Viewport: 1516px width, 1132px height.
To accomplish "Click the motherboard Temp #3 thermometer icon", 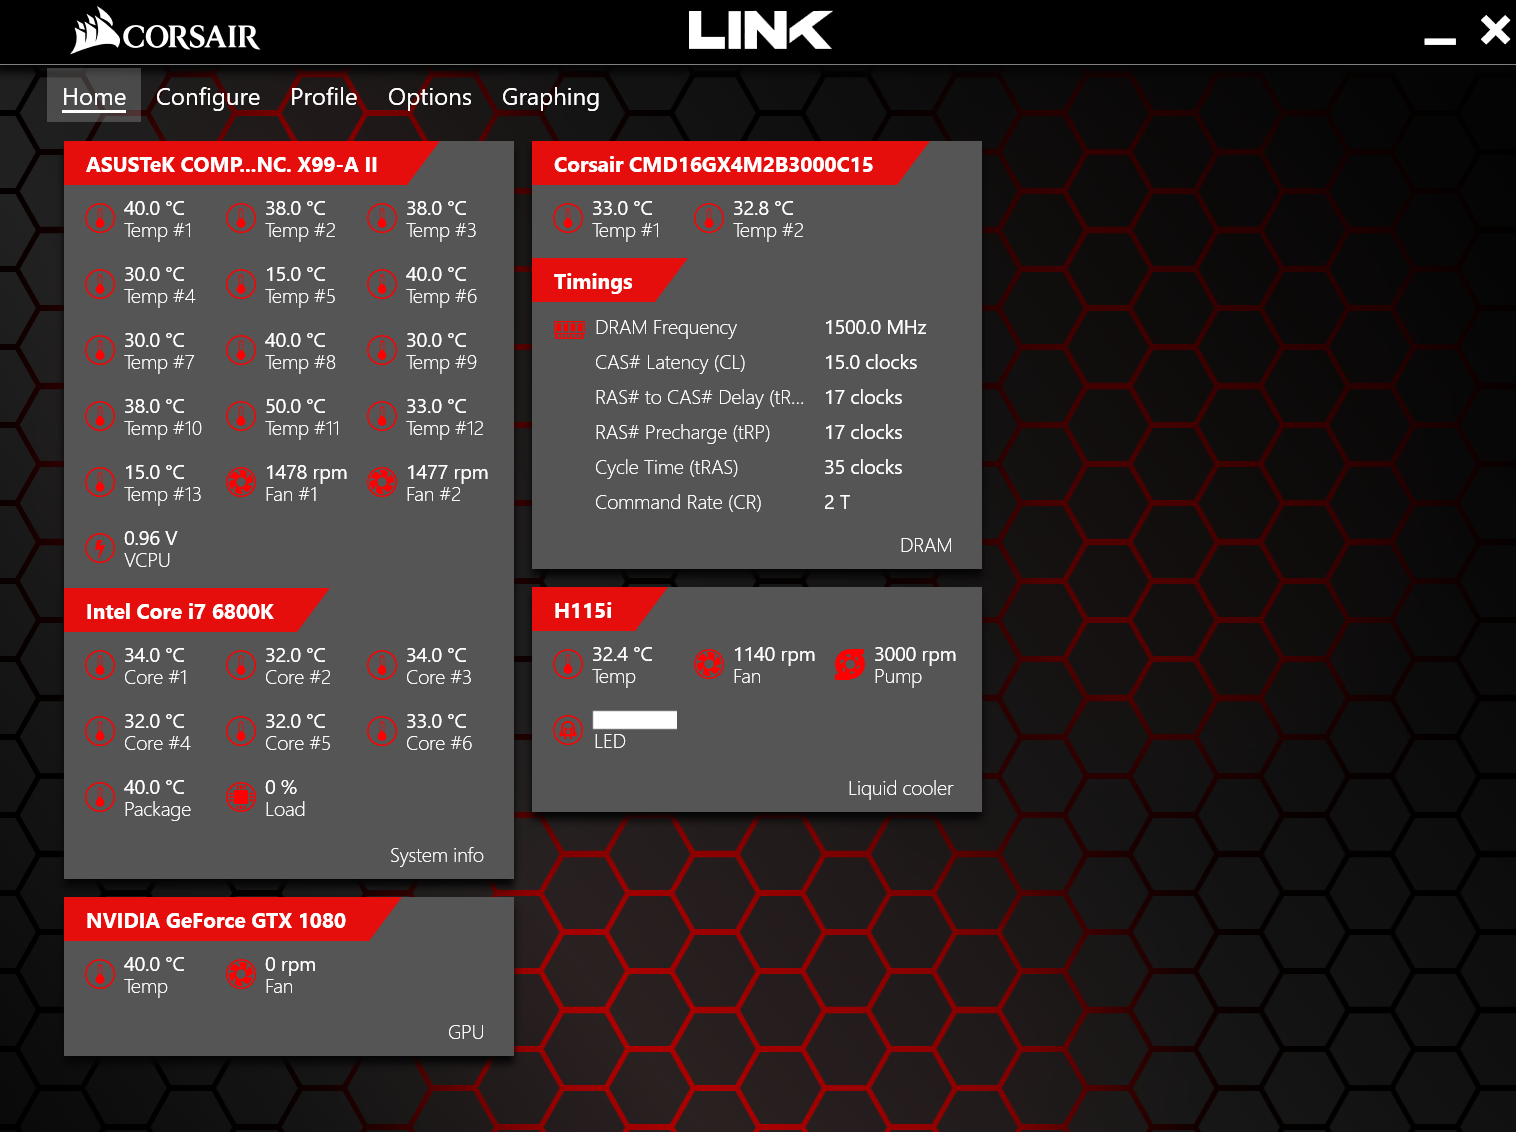I will coord(382,219).
